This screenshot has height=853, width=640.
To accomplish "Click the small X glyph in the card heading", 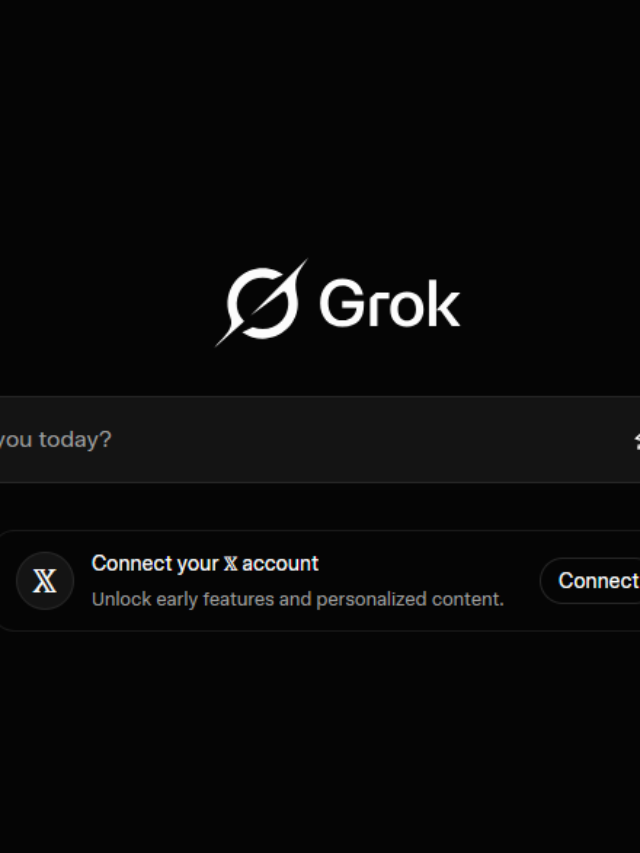I will click(x=230, y=564).
